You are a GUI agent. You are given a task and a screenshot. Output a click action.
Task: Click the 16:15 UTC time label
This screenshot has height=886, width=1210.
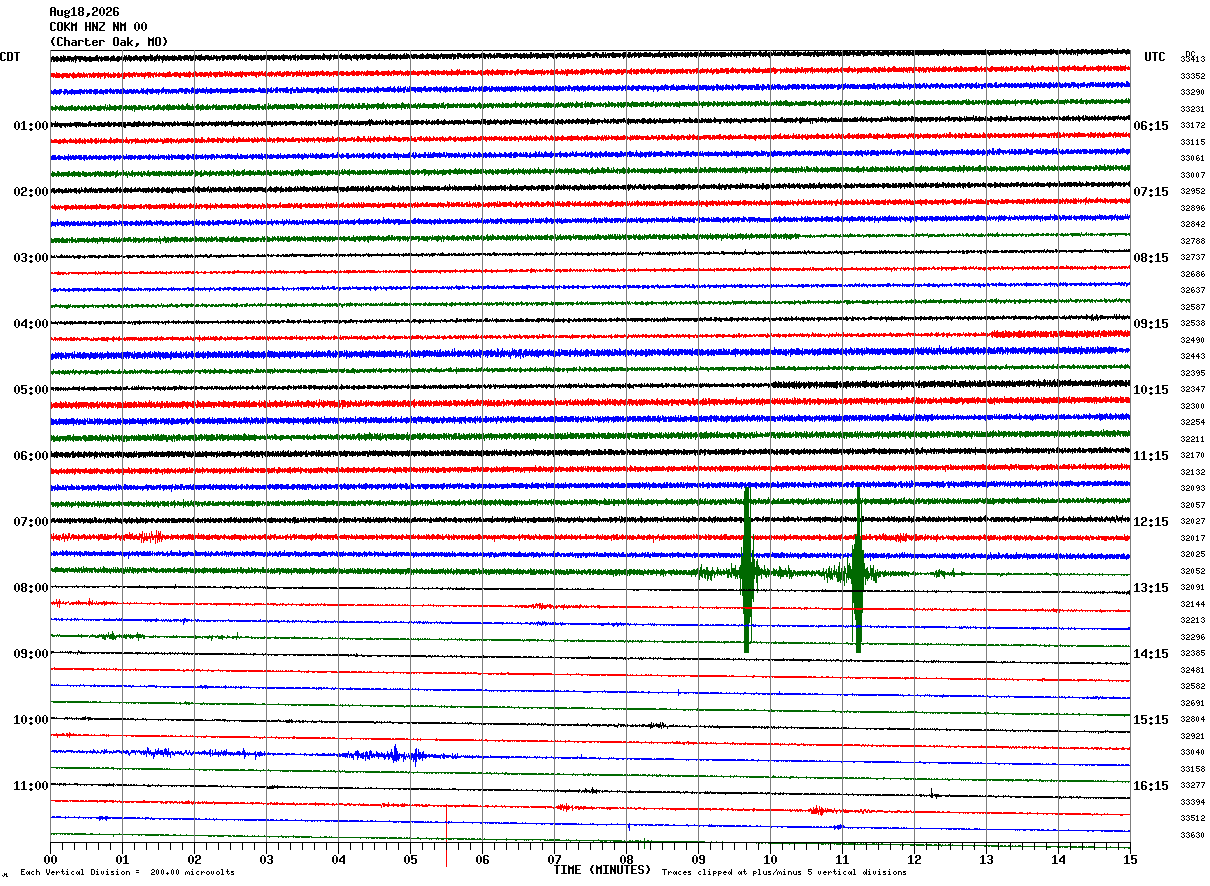[x=1151, y=786]
